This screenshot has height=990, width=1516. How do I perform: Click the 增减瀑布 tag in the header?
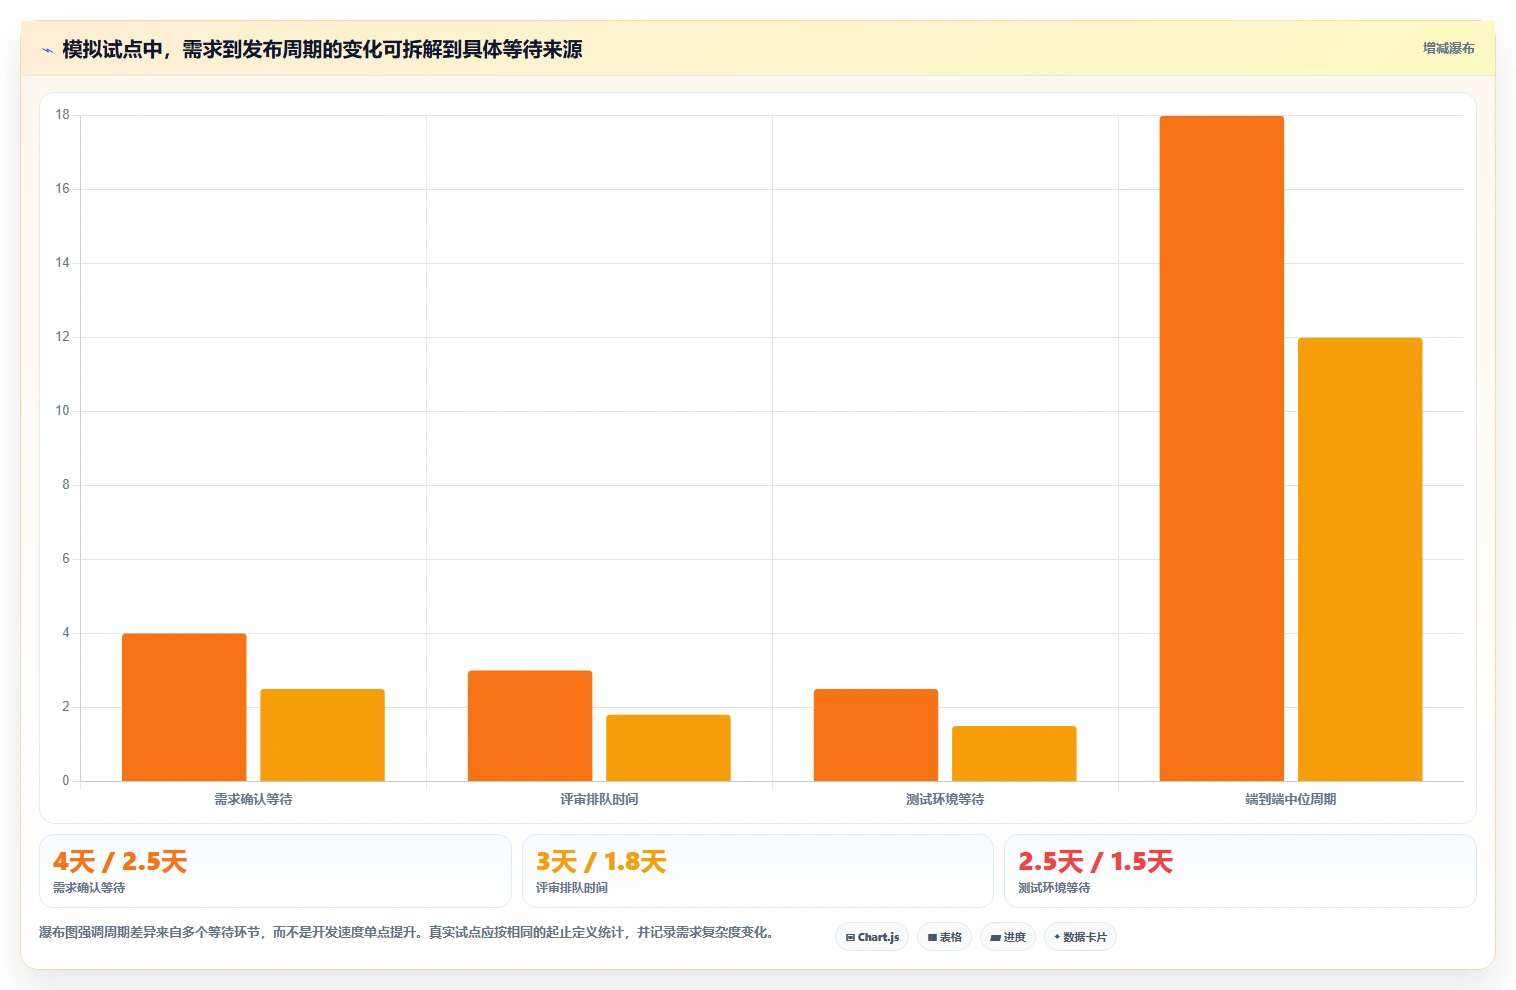pyautogui.click(x=1448, y=48)
